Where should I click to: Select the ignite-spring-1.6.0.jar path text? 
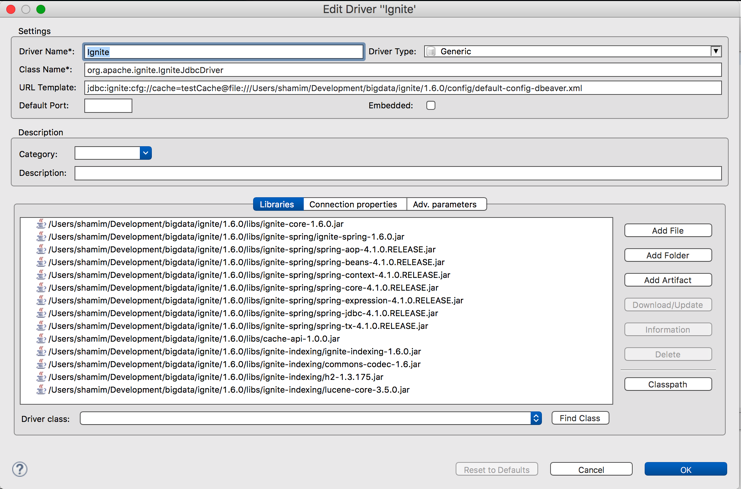click(226, 237)
